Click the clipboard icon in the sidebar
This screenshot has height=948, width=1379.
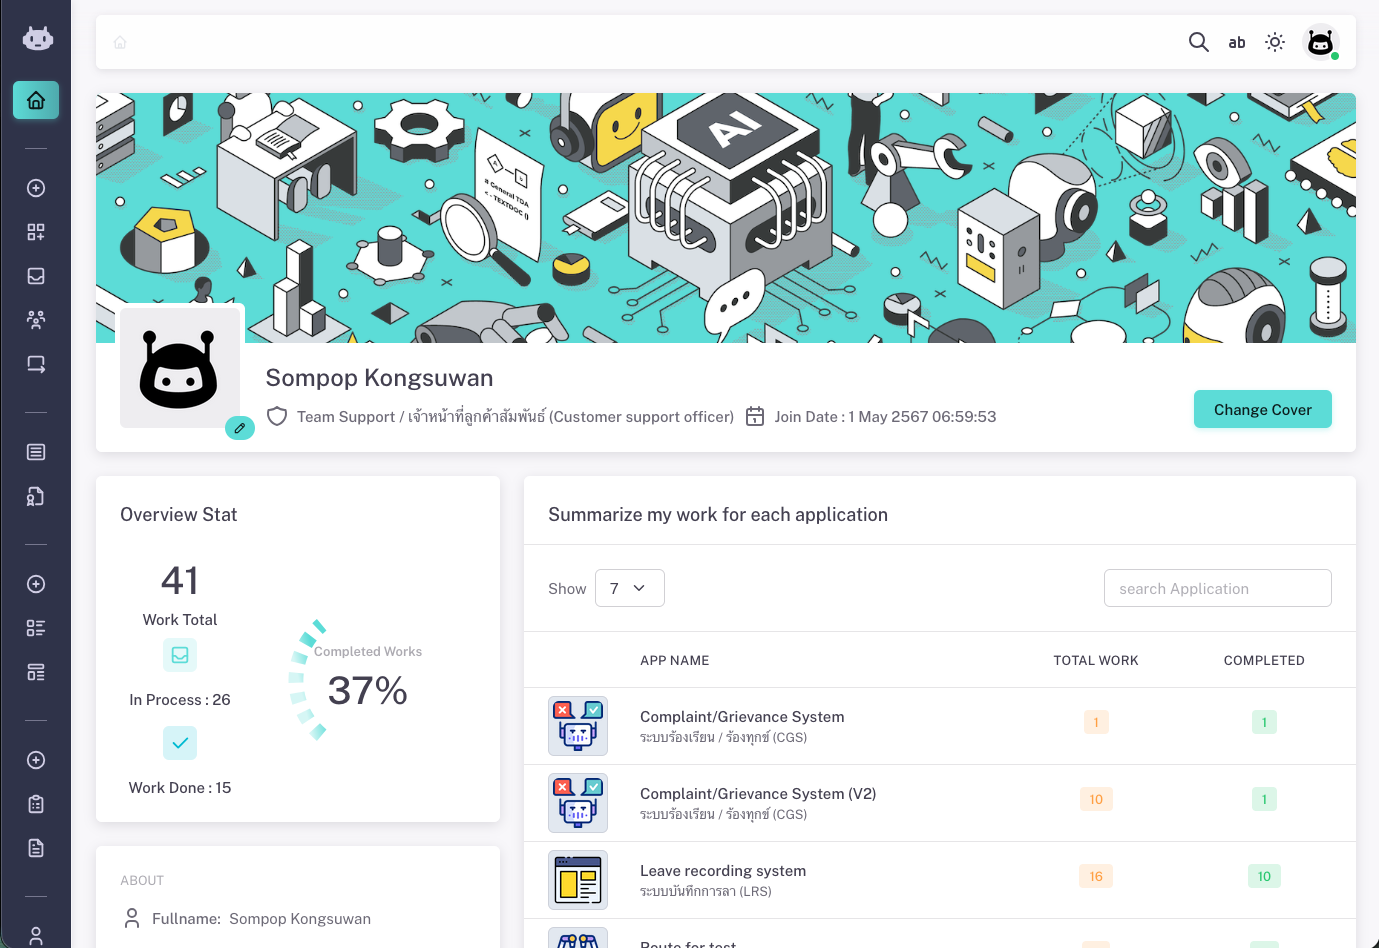36,804
